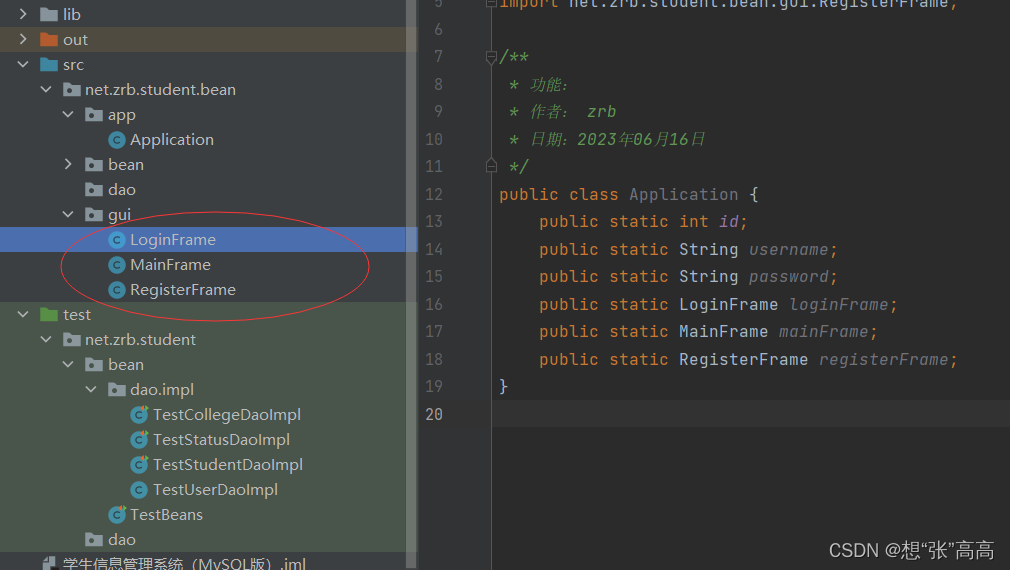This screenshot has height=570, width=1010.
Task: Open RegisterFrame in the project tree
Action: click(183, 290)
